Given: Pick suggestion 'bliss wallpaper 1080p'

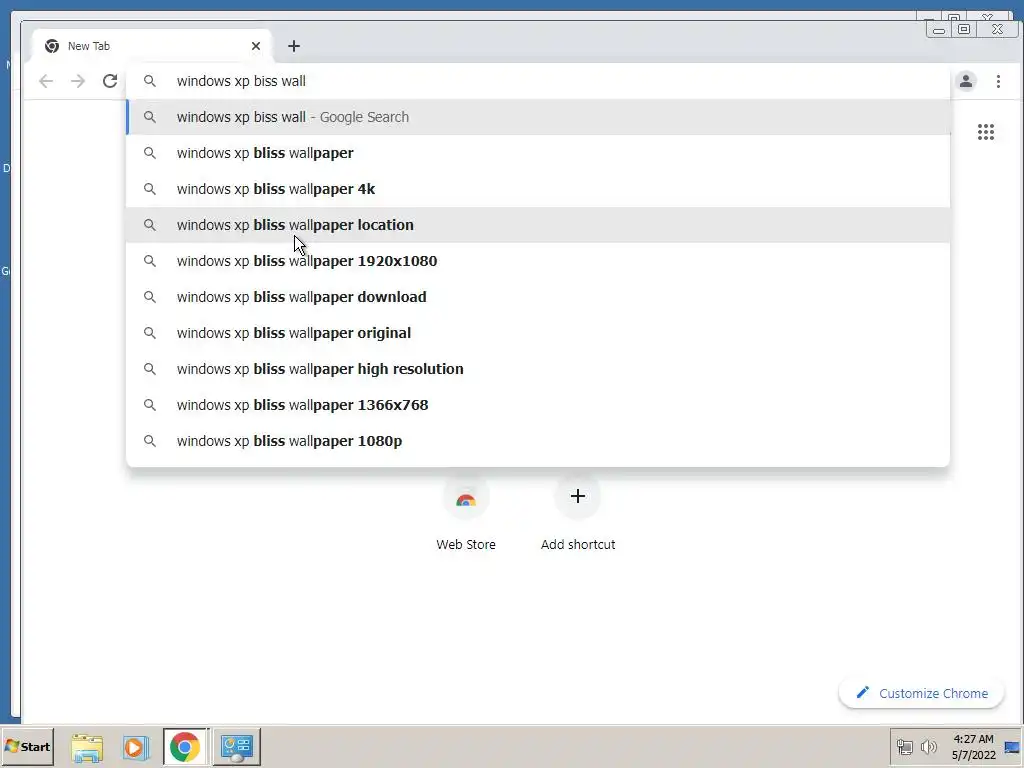Looking at the screenshot, I should pos(538,441).
